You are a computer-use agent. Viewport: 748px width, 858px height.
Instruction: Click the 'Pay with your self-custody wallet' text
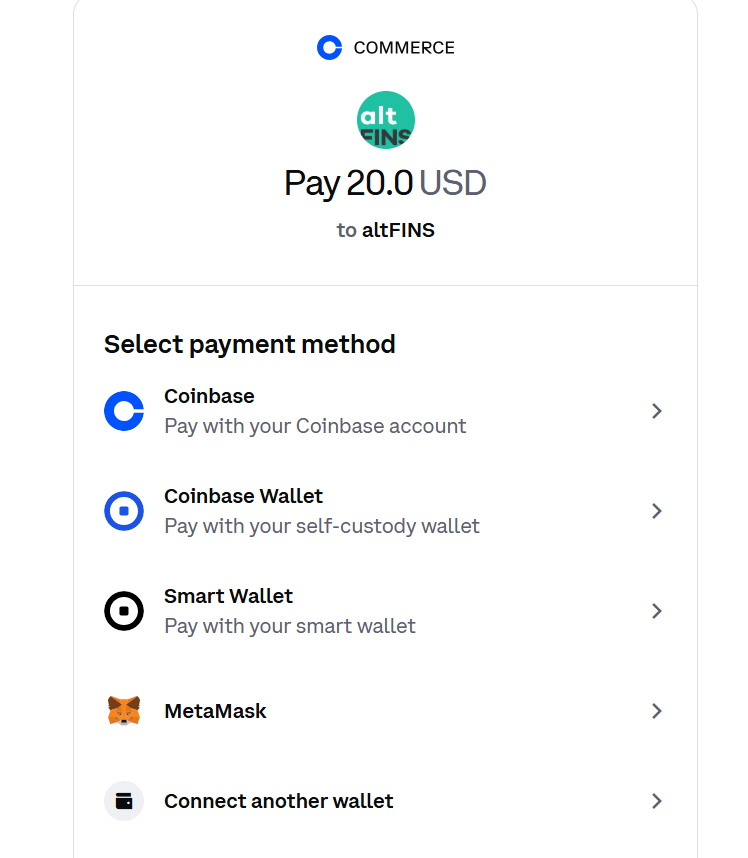click(322, 526)
